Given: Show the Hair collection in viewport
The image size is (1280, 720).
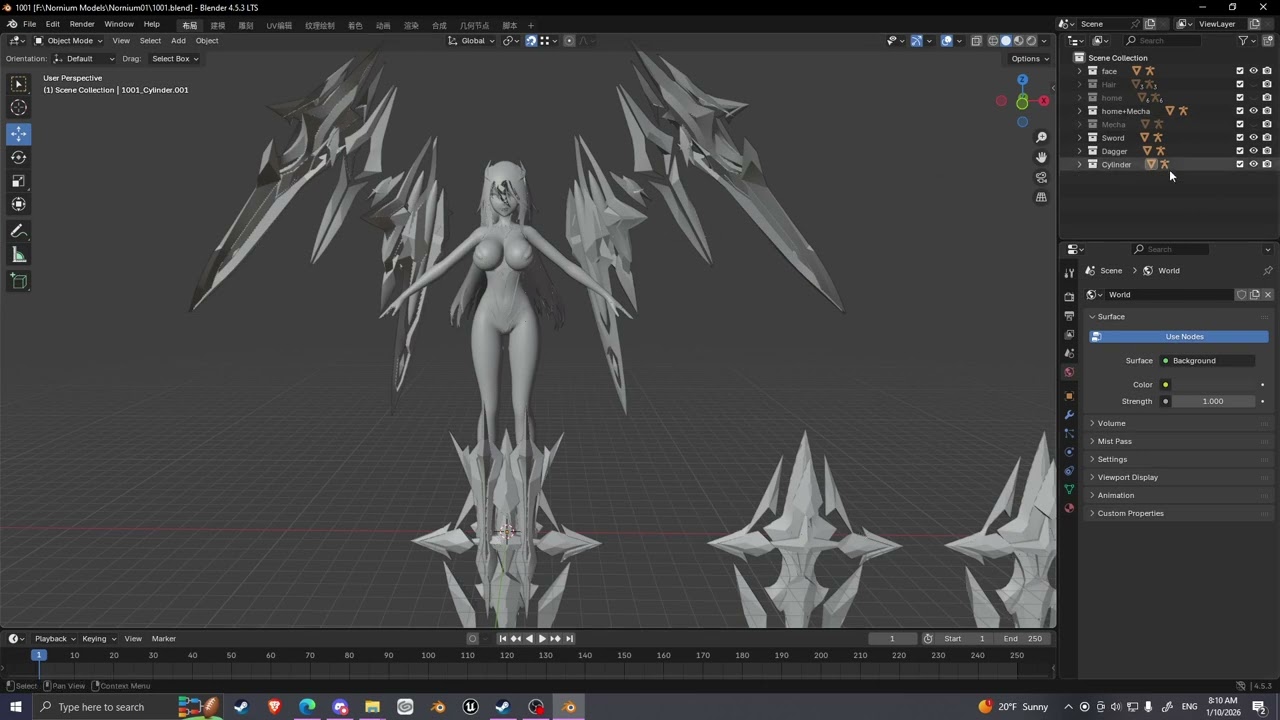Looking at the screenshot, I should pyautogui.click(x=1253, y=85).
